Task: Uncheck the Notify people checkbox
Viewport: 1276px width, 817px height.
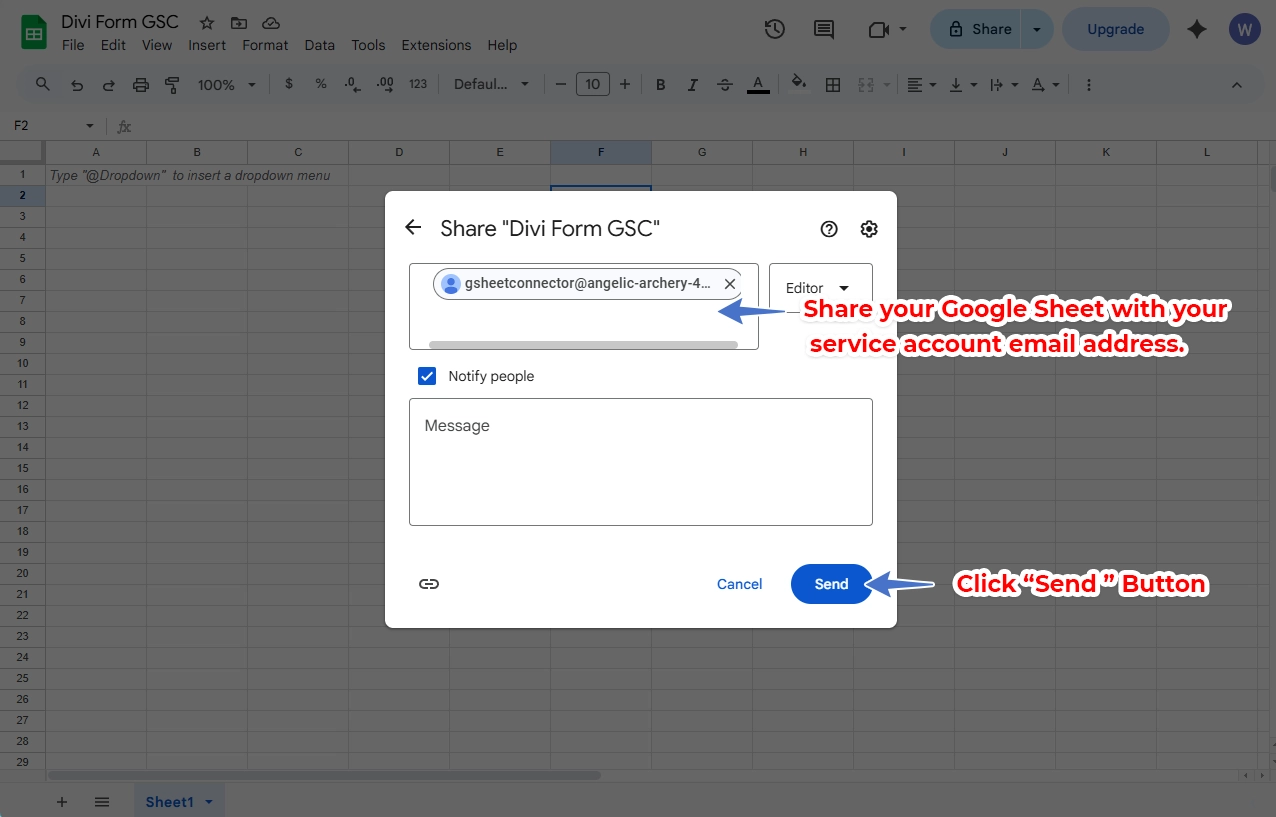Action: (x=427, y=375)
